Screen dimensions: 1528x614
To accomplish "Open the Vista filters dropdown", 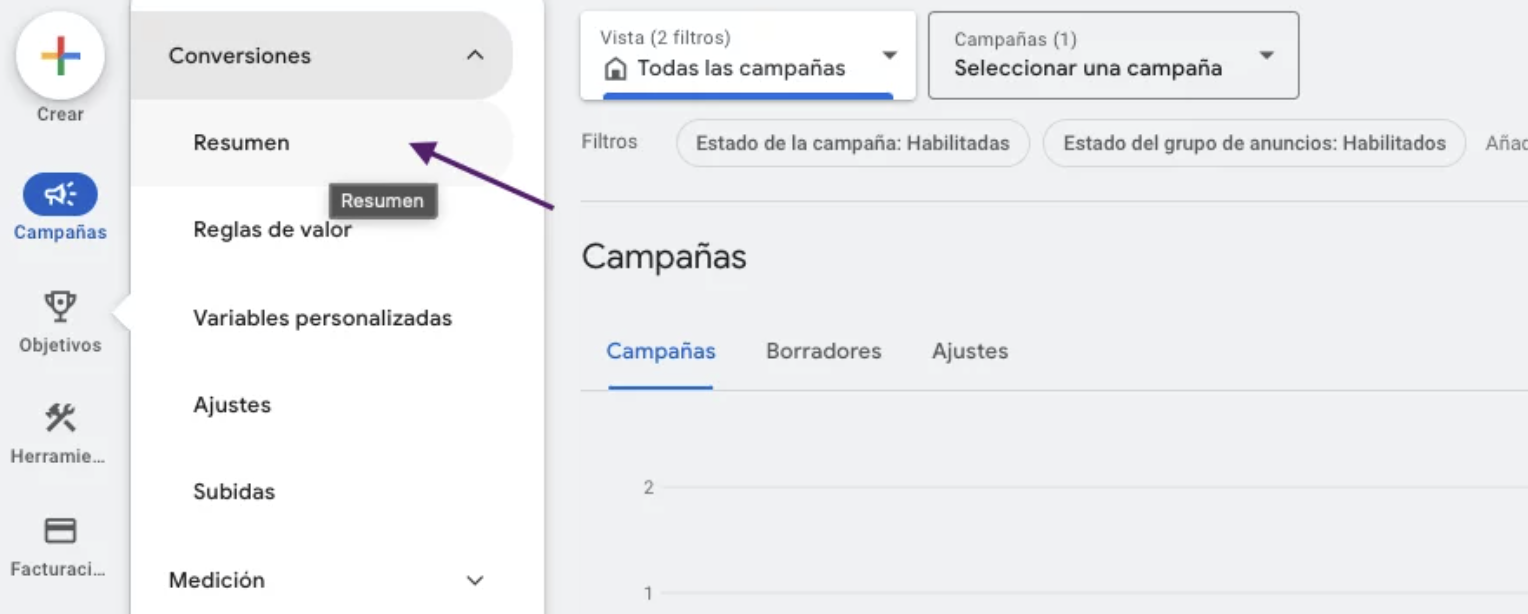I will point(888,55).
